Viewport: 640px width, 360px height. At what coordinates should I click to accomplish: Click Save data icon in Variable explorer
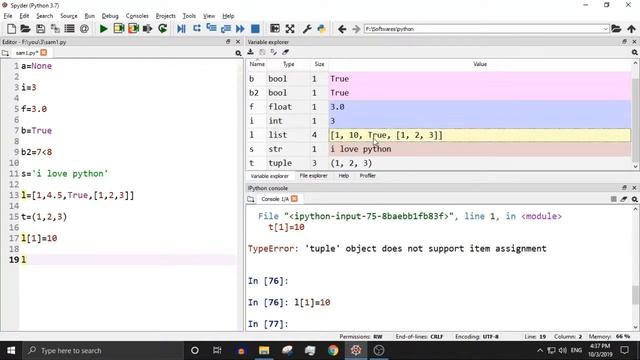point(262,52)
